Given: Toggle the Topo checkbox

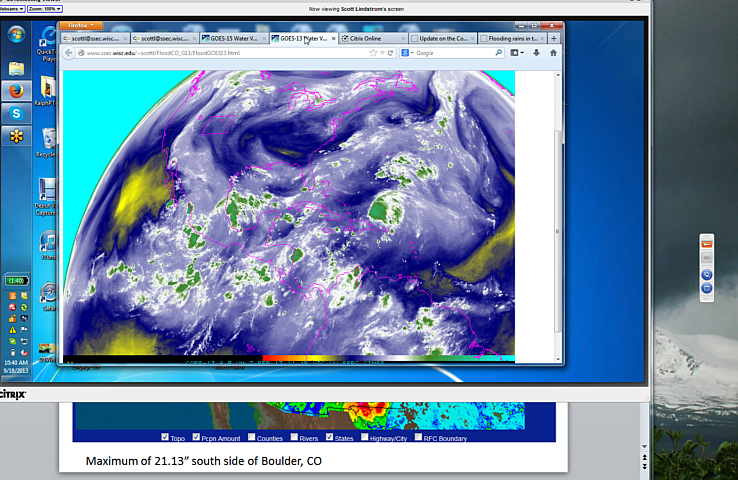Looking at the screenshot, I should (166, 437).
